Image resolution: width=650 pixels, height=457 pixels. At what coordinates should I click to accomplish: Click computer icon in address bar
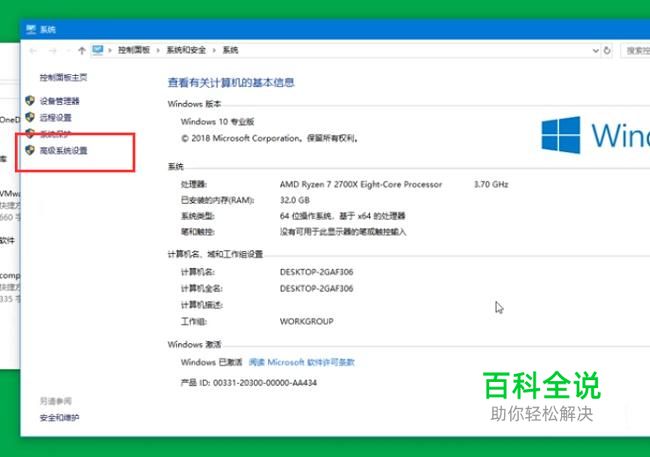[x=98, y=50]
